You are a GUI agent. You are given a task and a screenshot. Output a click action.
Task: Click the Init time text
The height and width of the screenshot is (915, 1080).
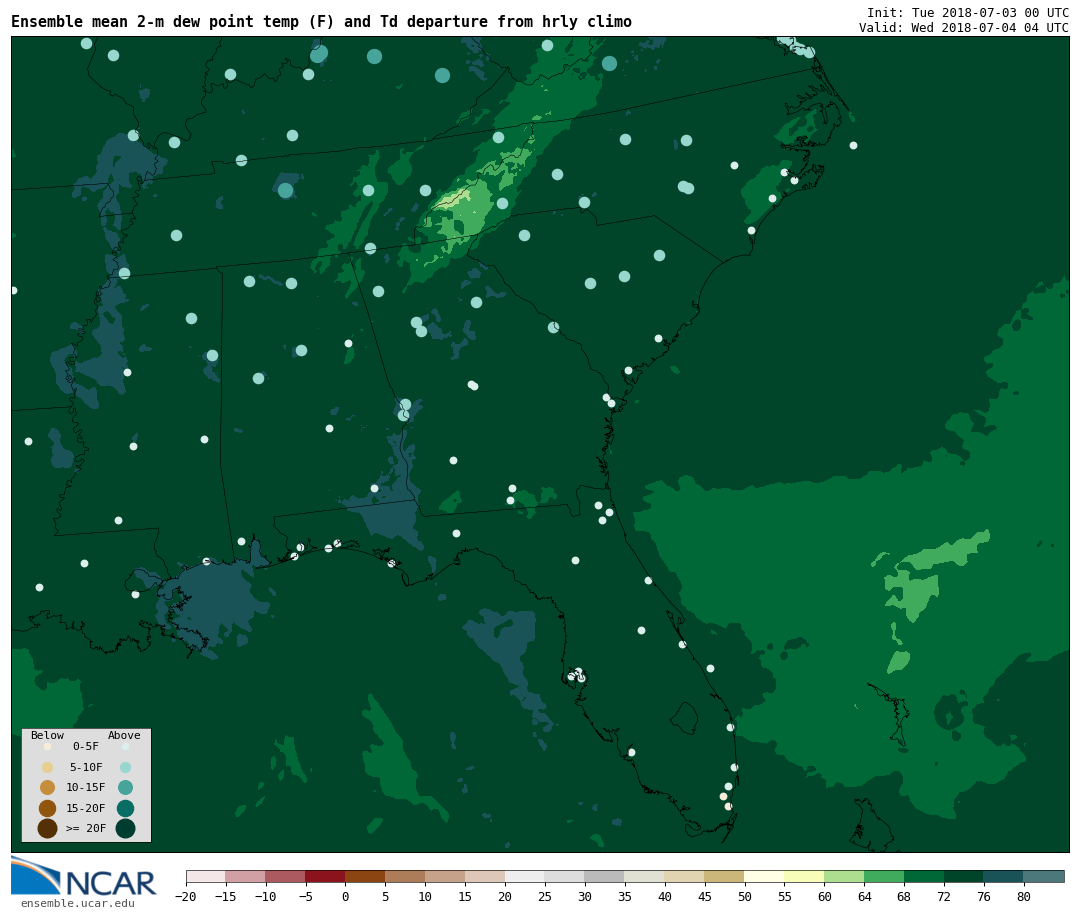pyautogui.click(x=967, y=12)
